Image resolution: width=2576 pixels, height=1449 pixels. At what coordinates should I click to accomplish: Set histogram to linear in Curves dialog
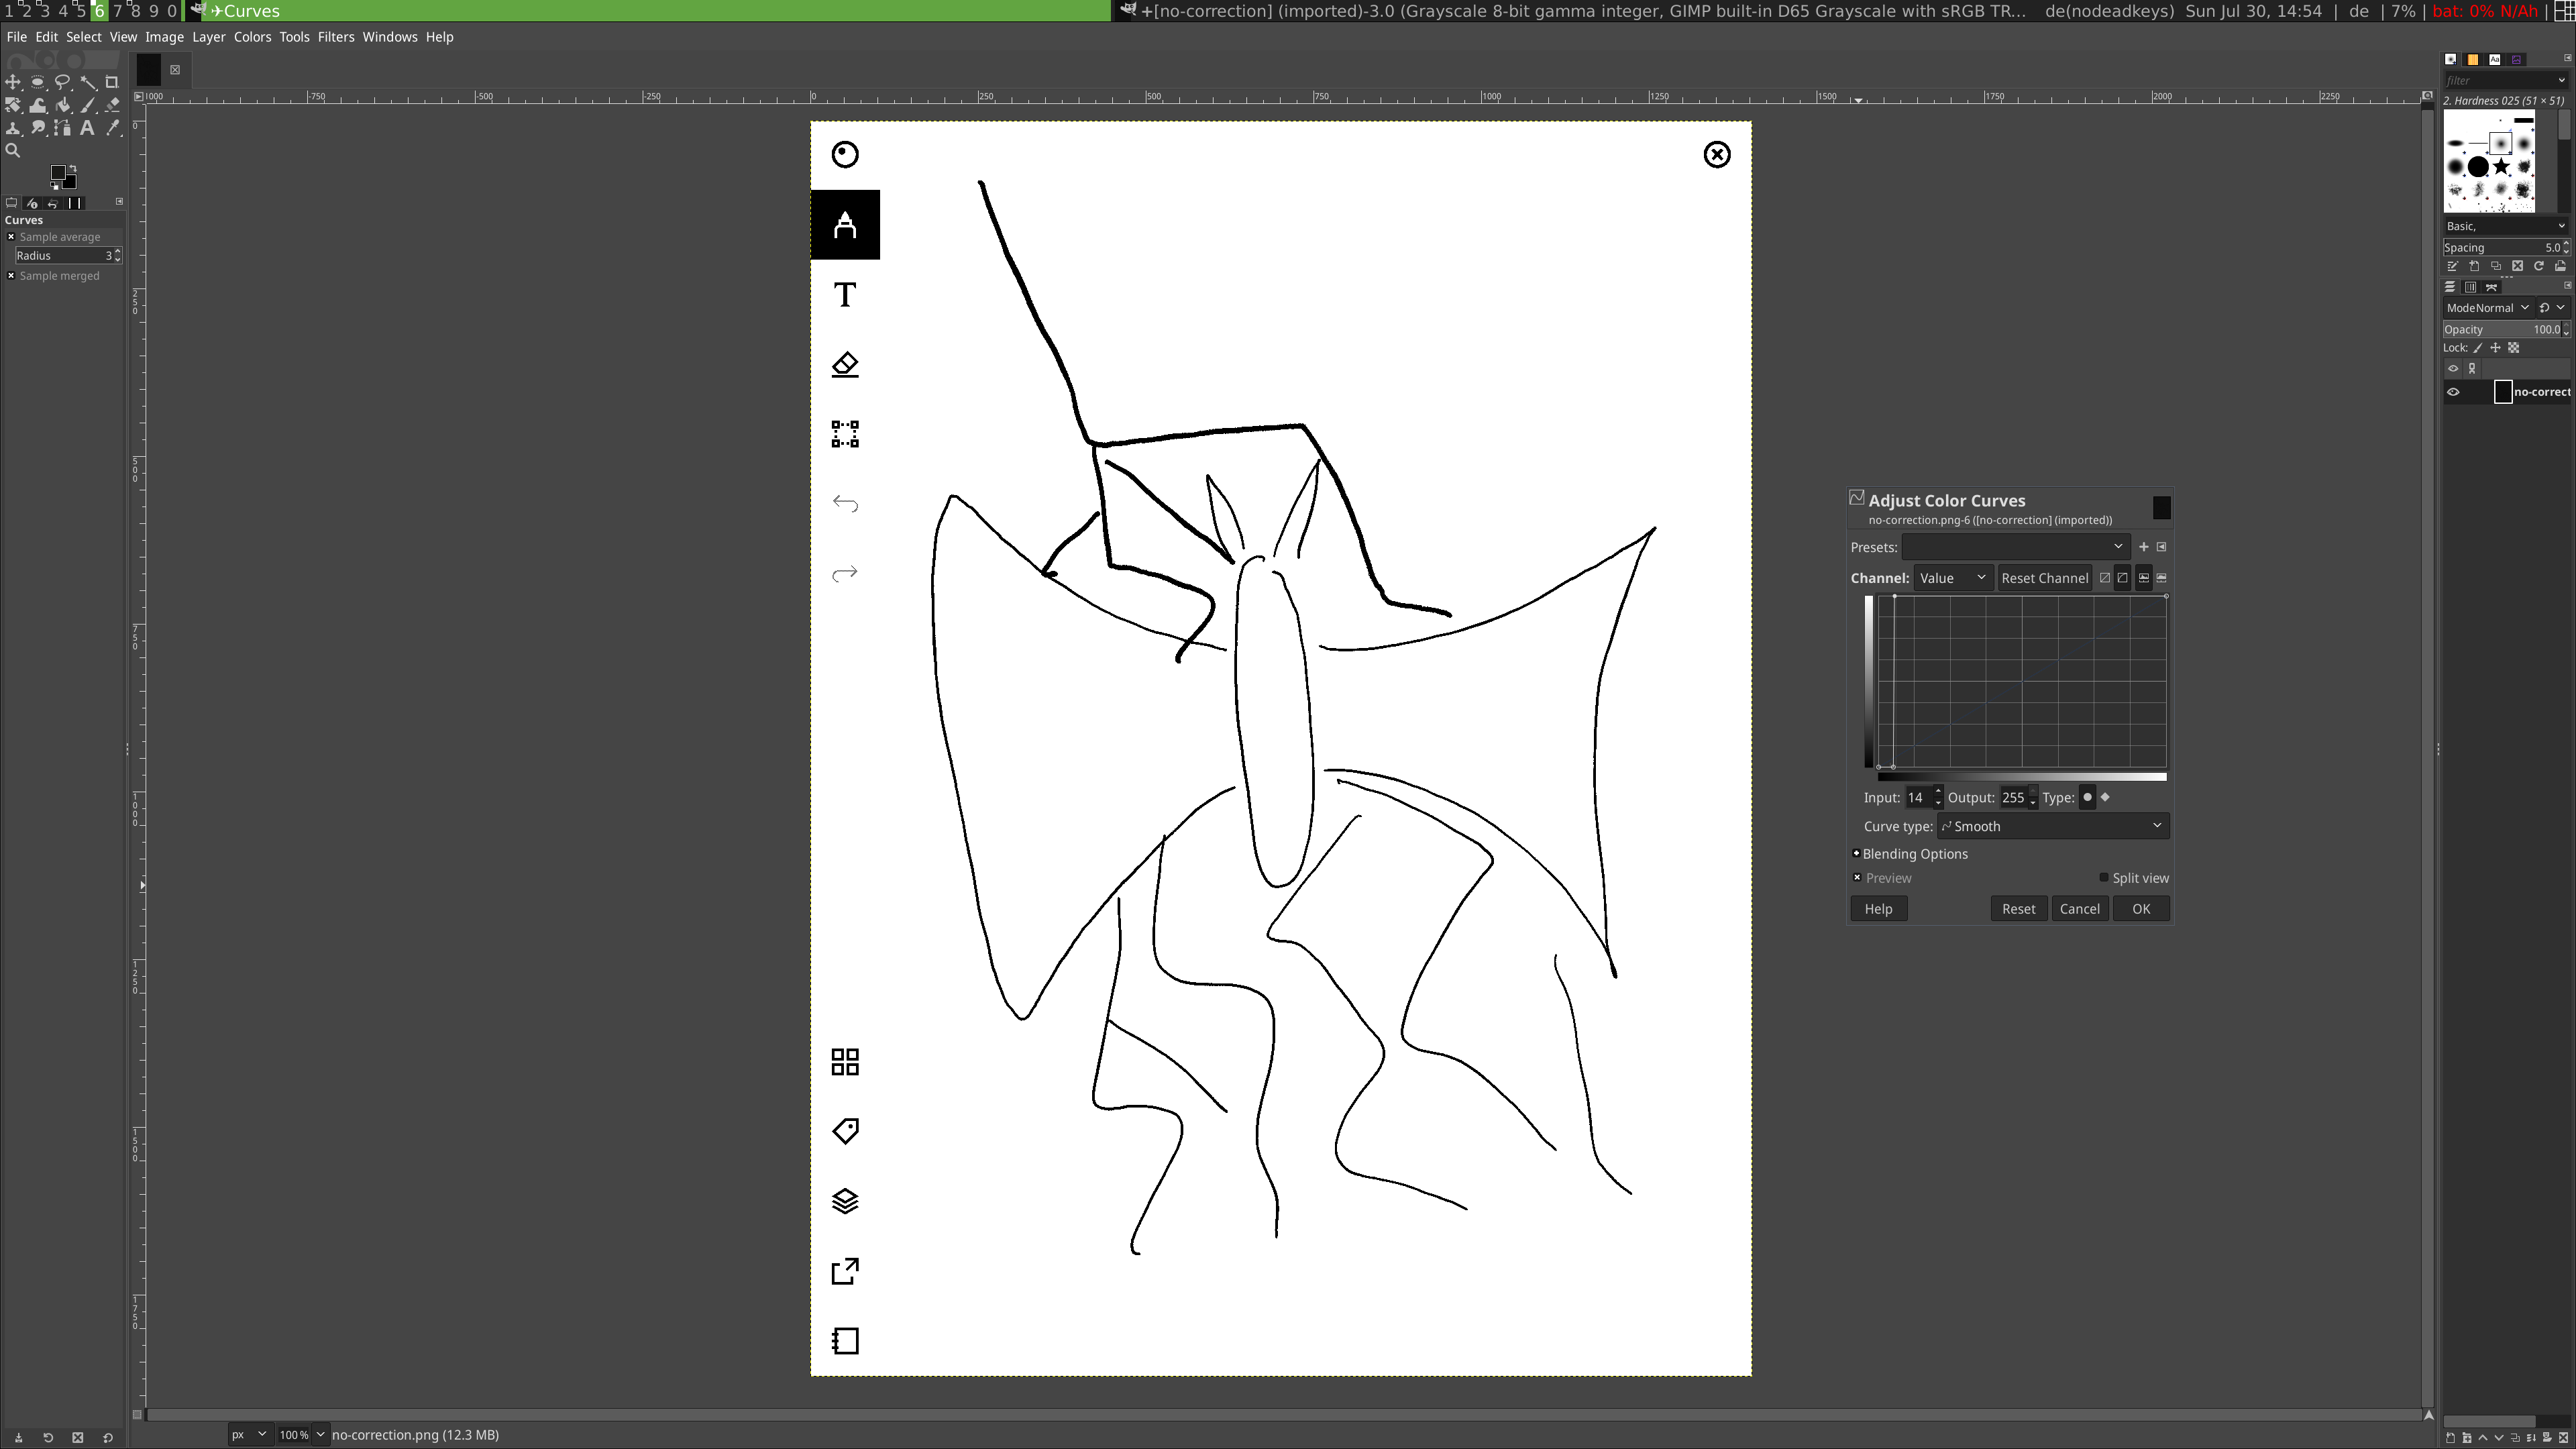(2144, 578)
